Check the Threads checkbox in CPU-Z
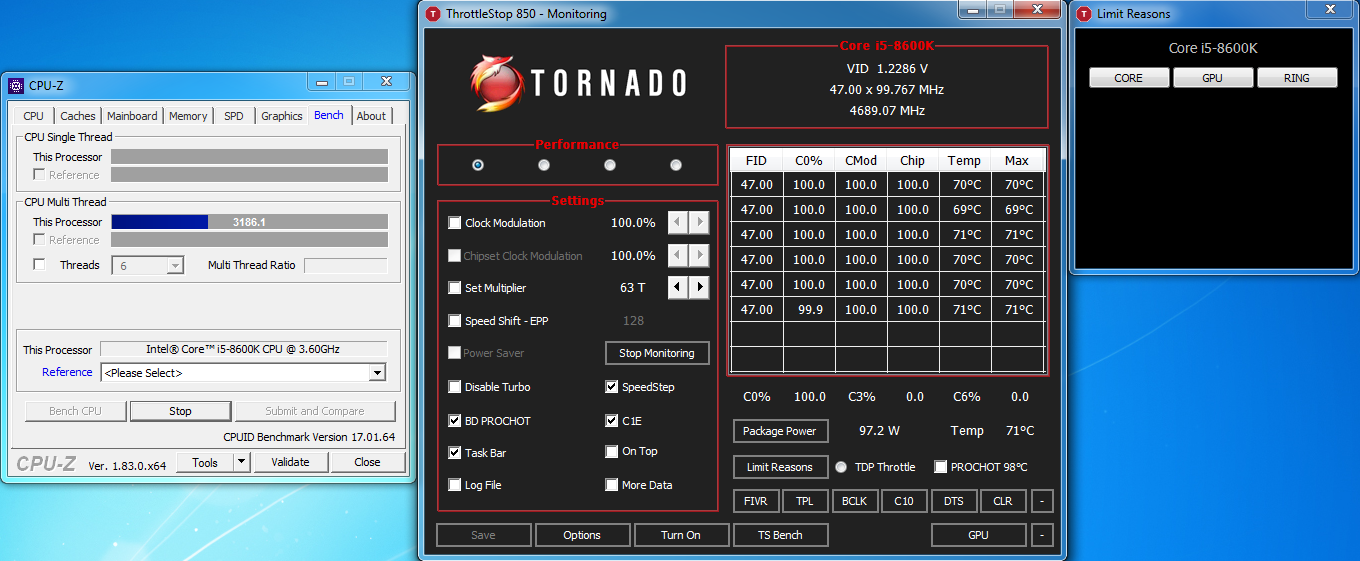Viewport: 1360px width, 561px height. coord(39,265)
